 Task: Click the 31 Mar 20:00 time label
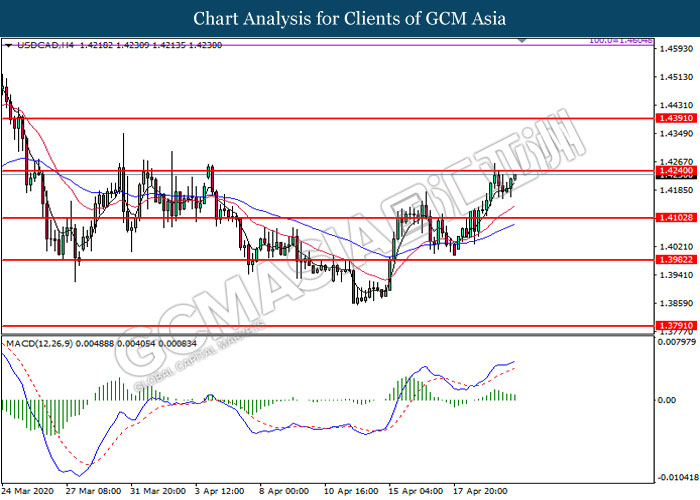point(158,491)
